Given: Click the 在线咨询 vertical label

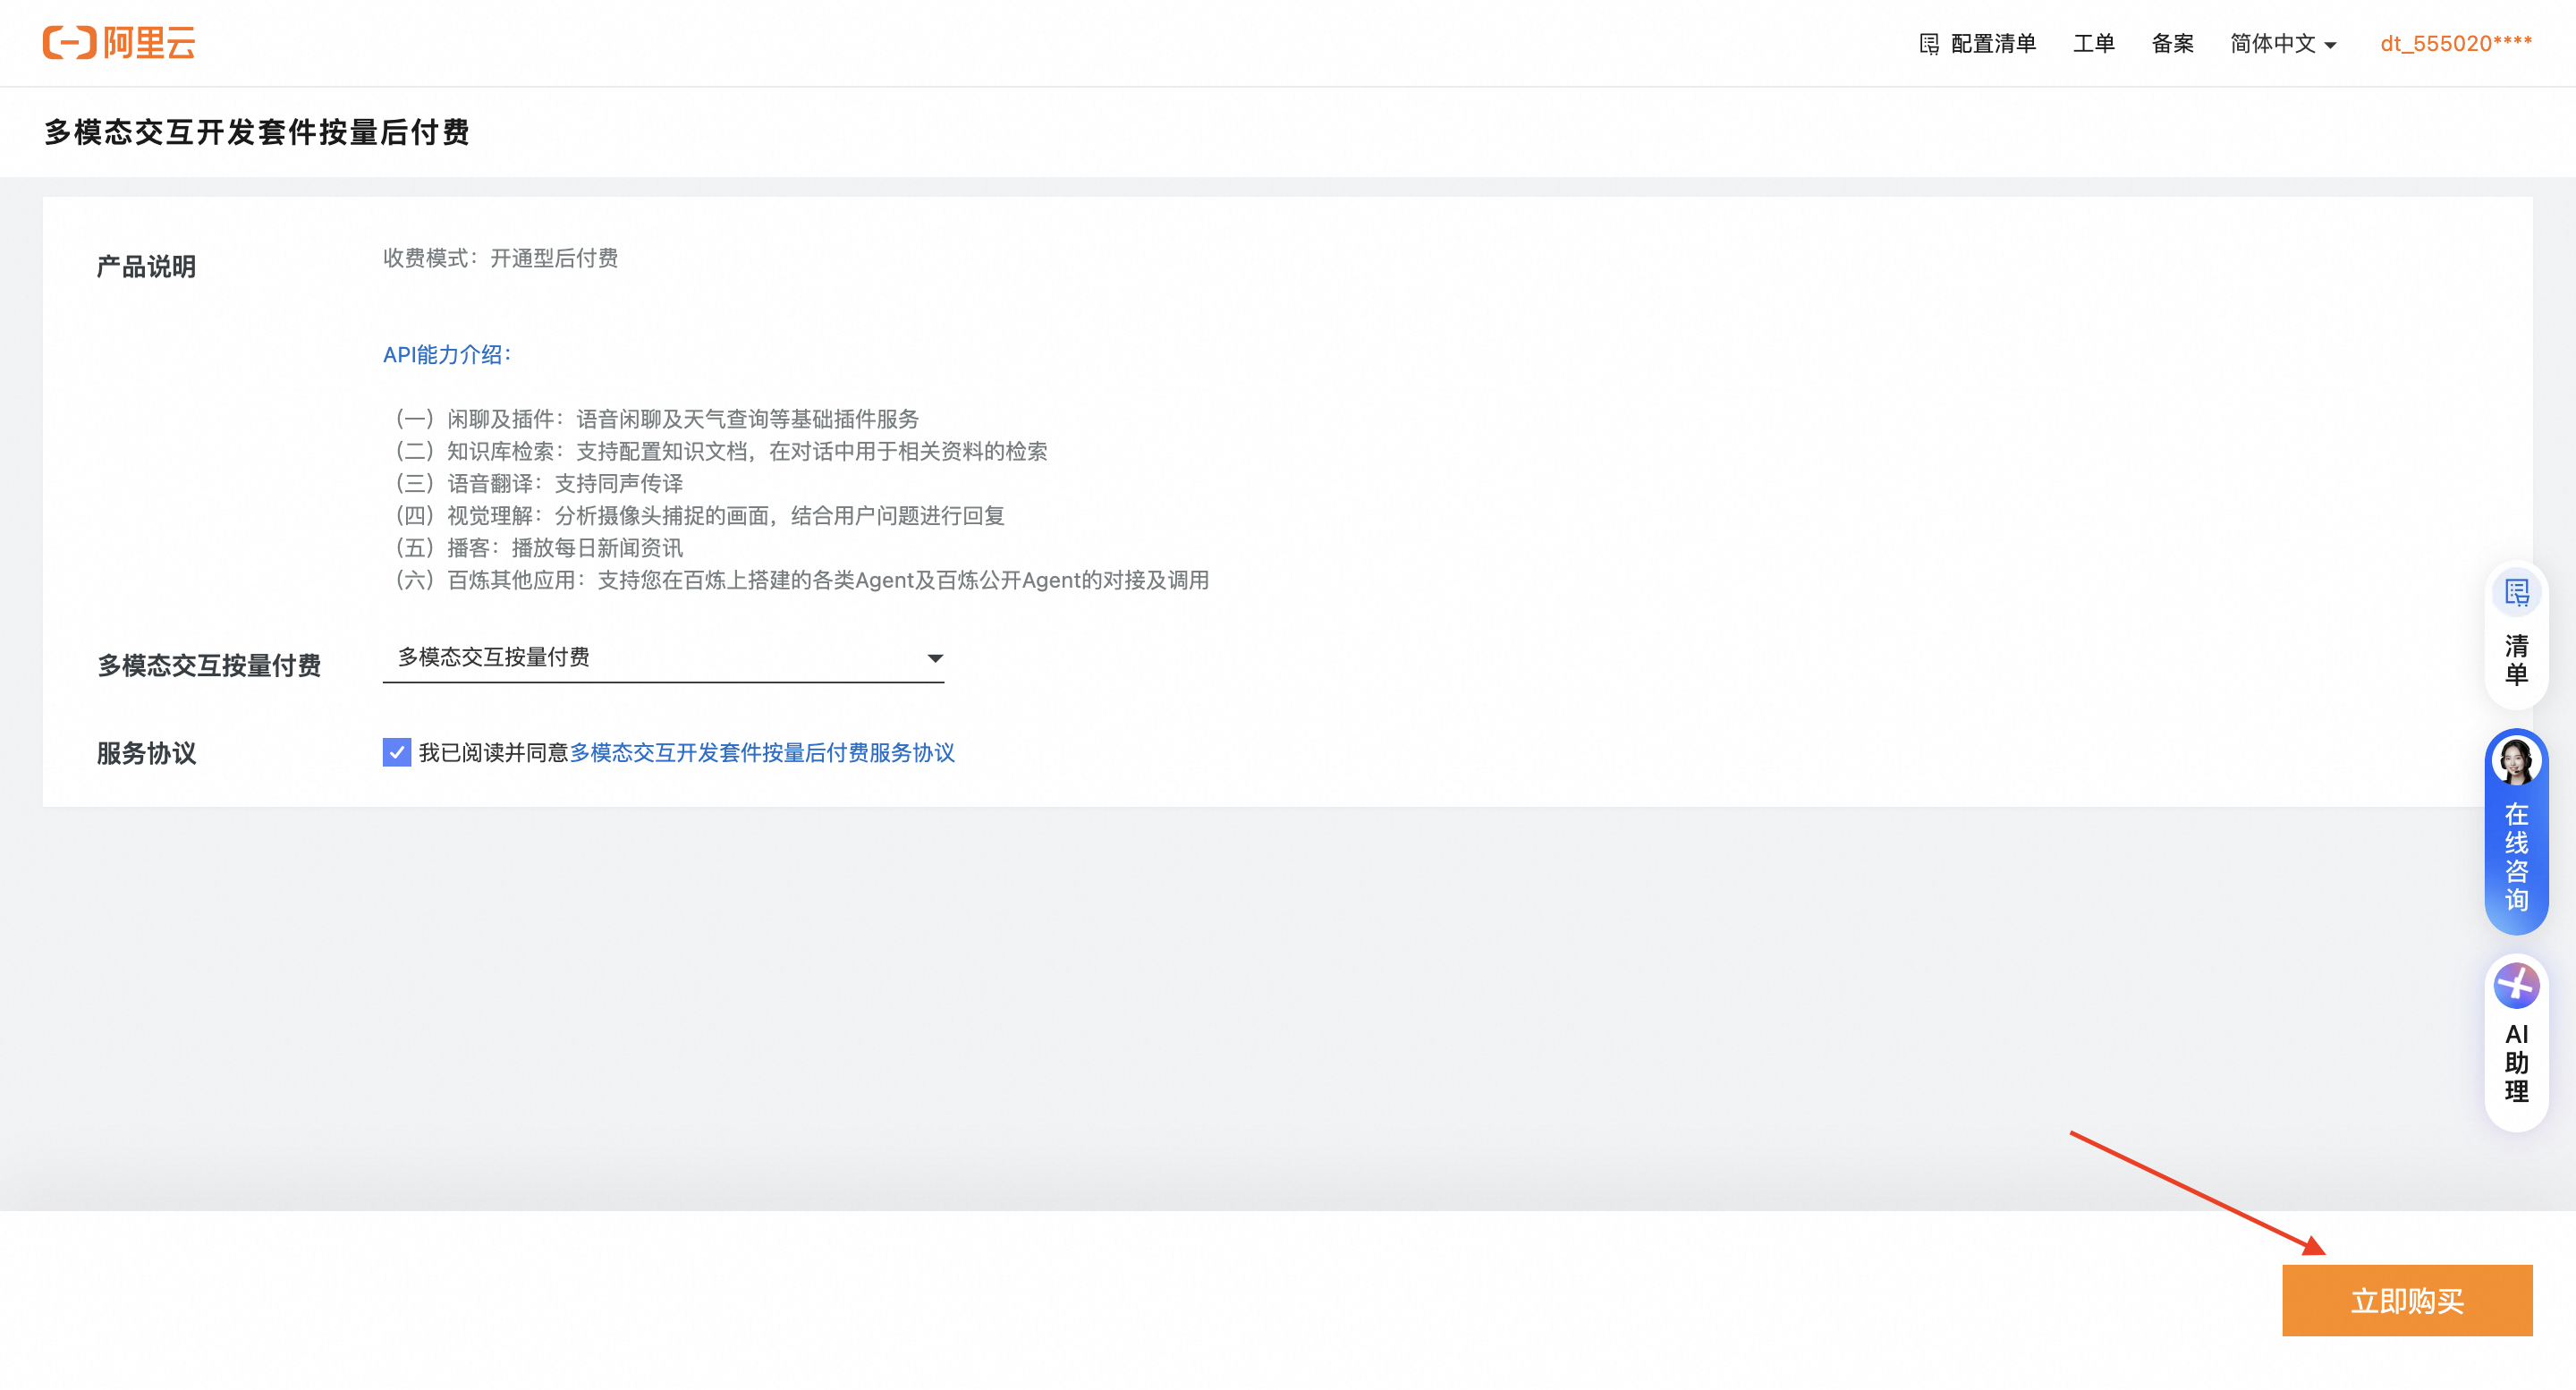Looking at the screenshot, I should tap(2516, 856).
